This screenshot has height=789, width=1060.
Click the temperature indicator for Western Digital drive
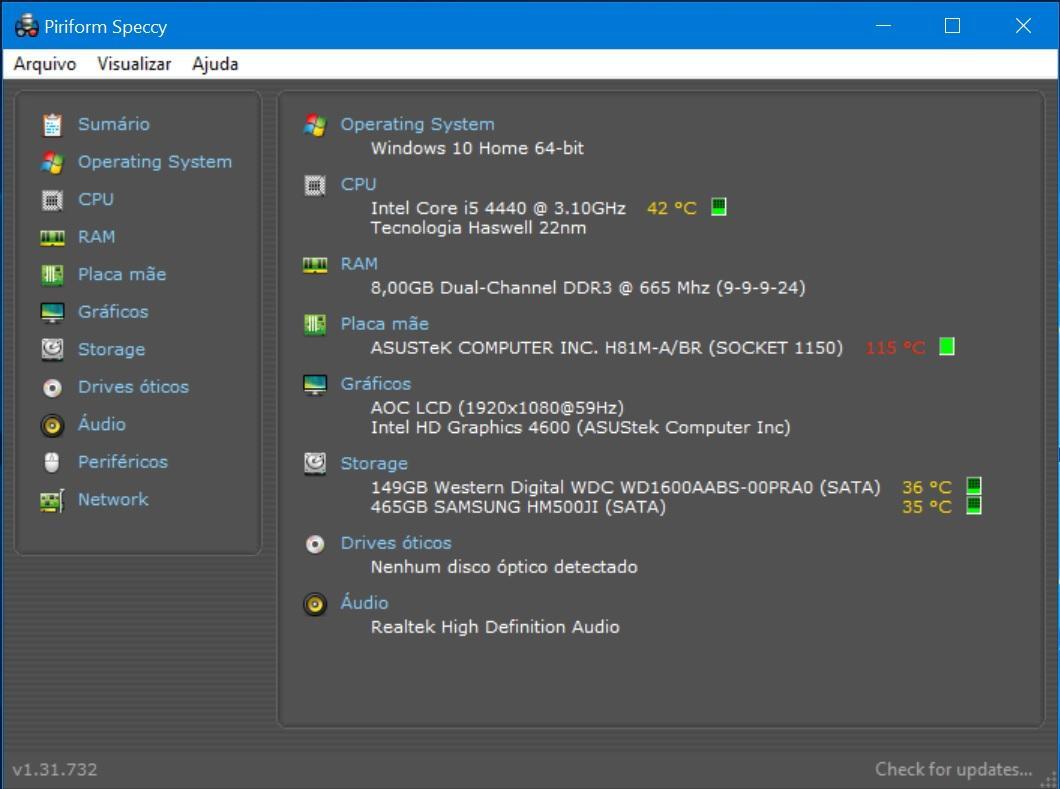click(x=973, y=486)
